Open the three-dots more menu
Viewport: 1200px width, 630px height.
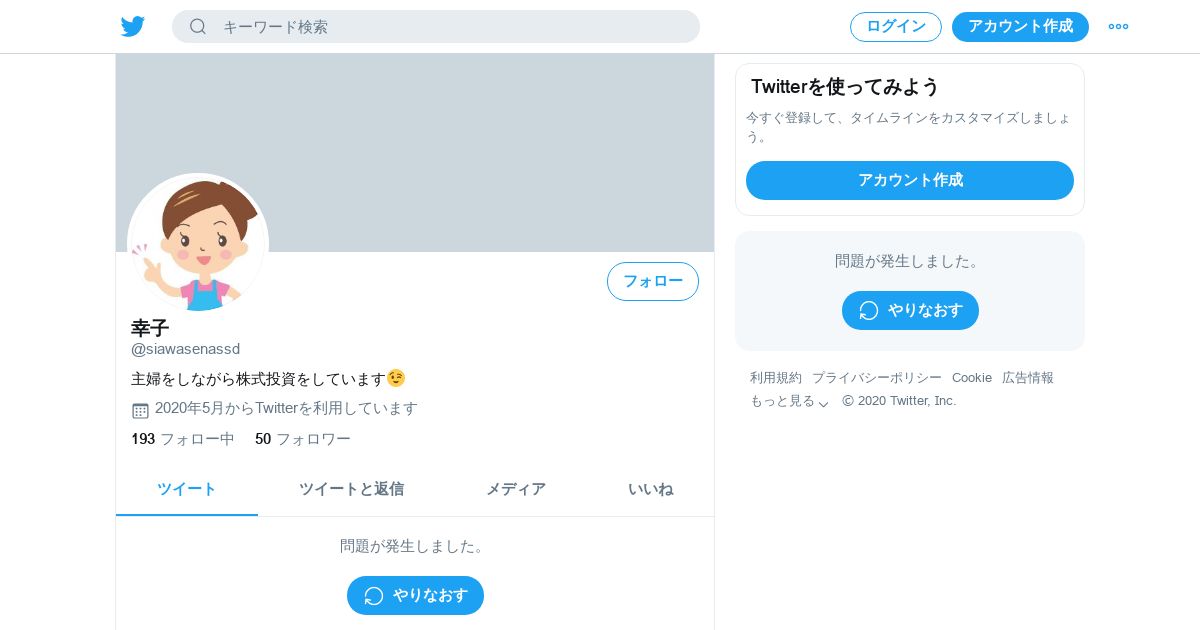(x=1118, y=27)
